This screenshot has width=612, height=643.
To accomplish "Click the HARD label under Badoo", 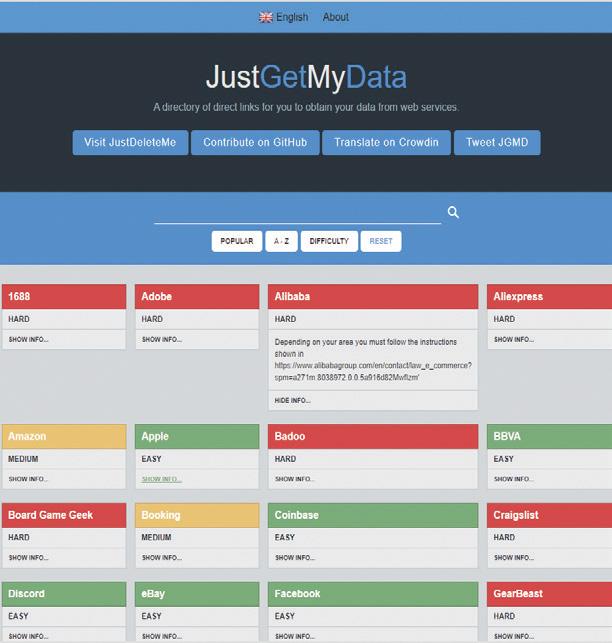I will coord(285,459).
